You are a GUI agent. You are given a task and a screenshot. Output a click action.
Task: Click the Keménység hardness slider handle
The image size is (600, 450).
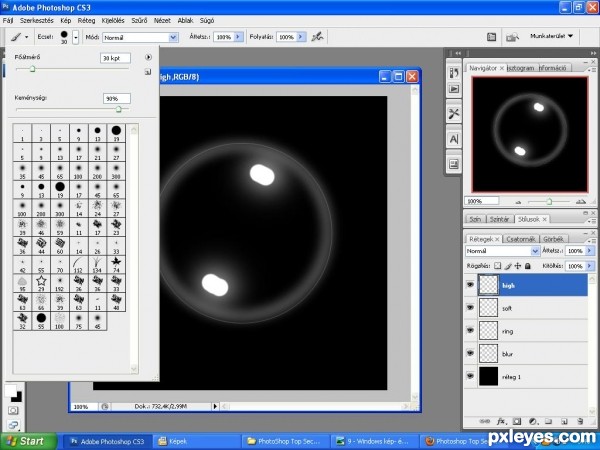(x=118, y=109)
